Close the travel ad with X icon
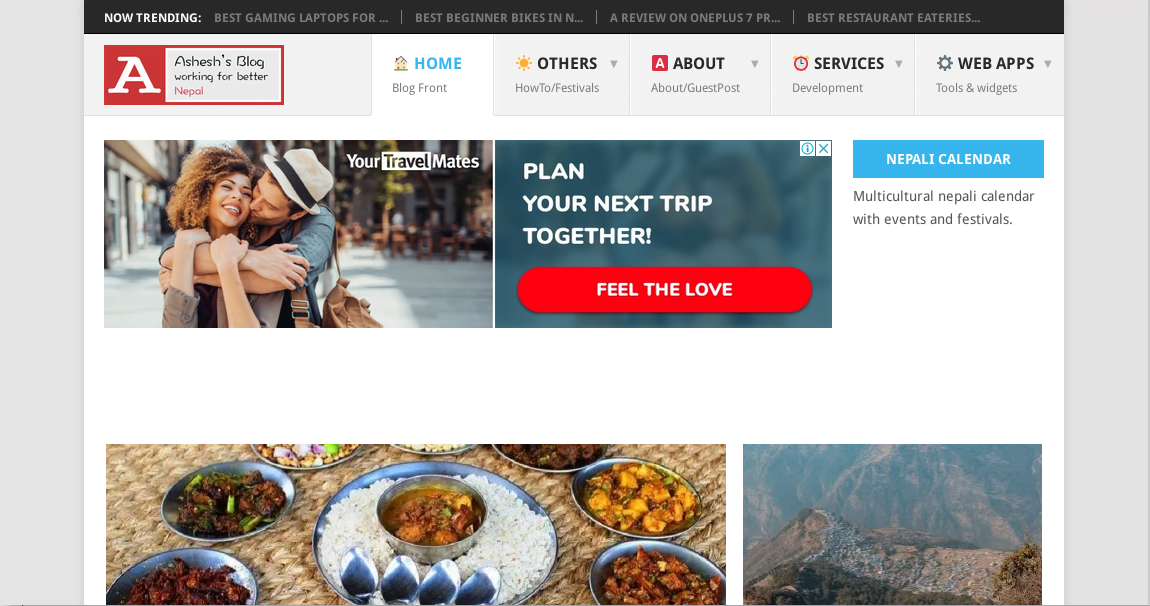1150x606 pixels. click(x=824, y=148)
